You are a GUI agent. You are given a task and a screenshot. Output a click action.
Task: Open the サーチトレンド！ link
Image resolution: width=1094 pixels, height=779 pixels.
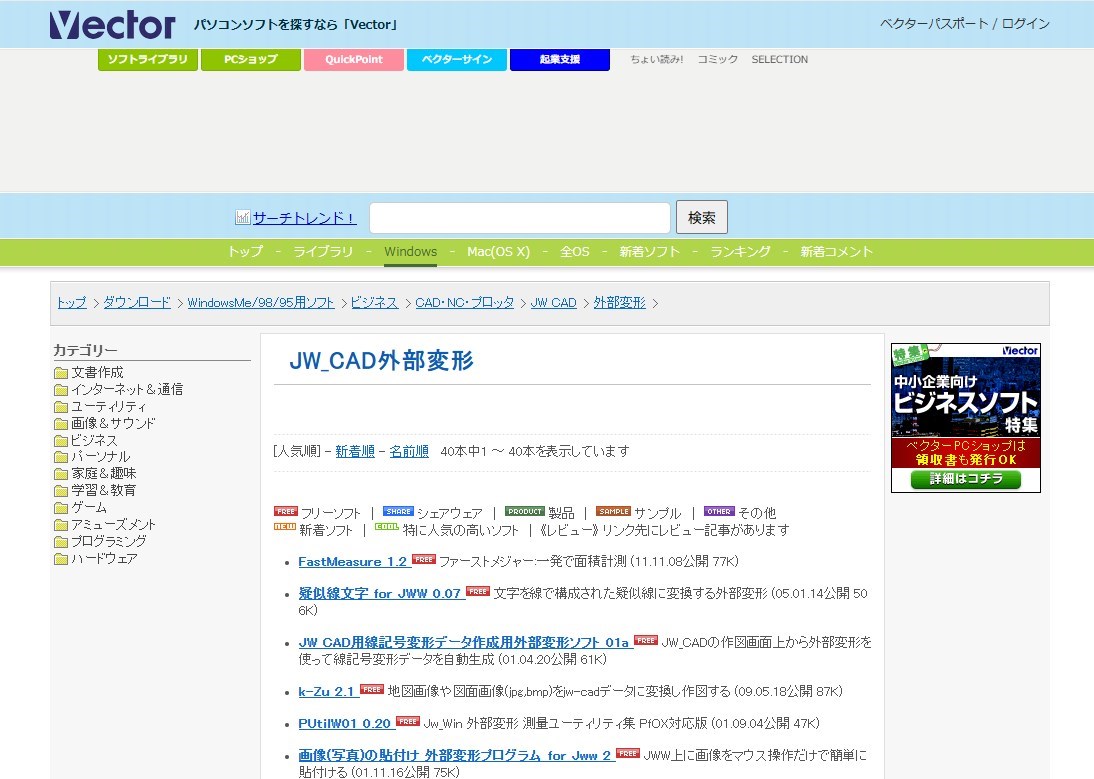(x=304, y=218)
